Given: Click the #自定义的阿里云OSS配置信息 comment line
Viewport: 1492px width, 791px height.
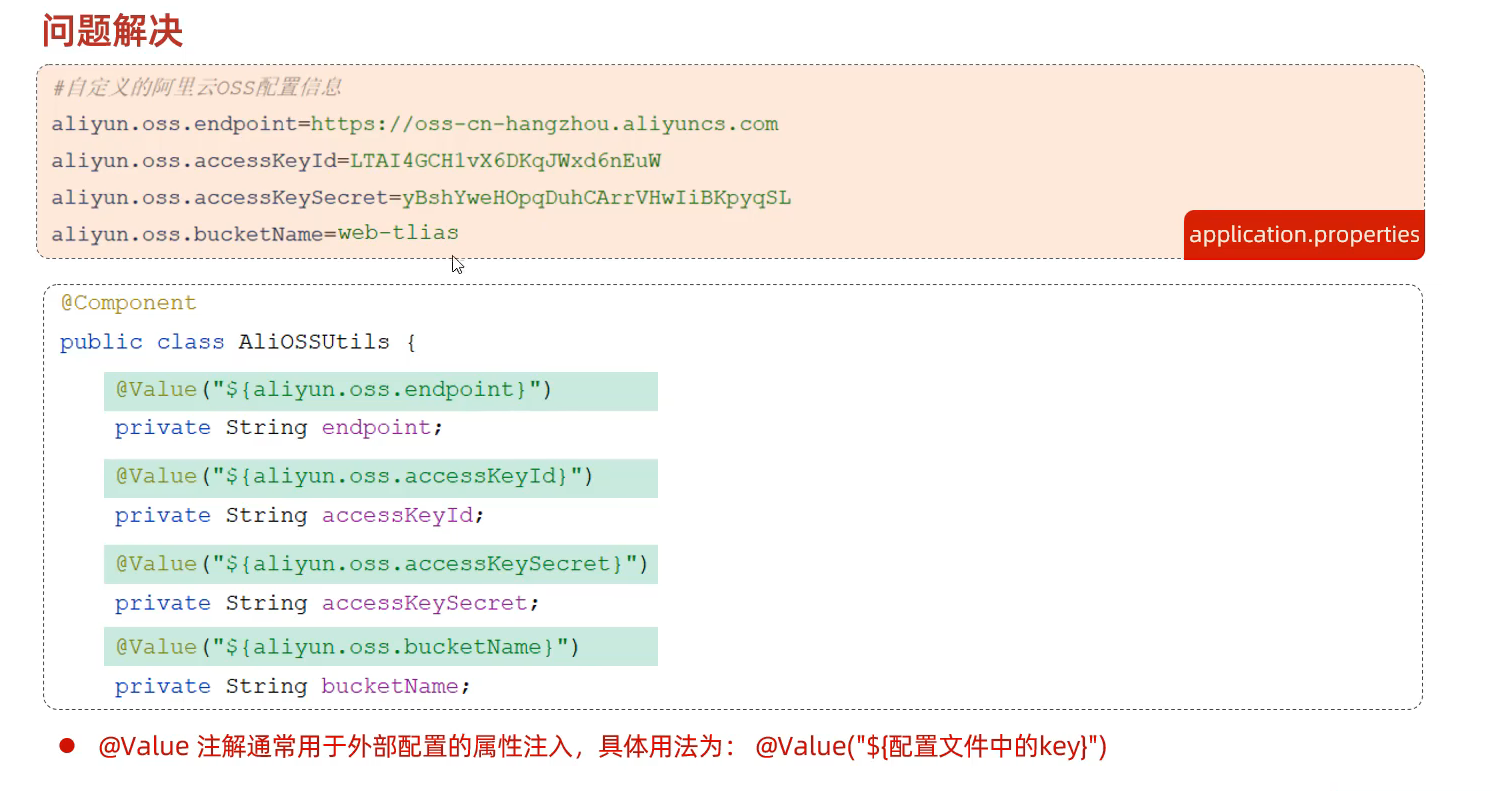Looking at the screenshot, I should (x=197, y=87).
